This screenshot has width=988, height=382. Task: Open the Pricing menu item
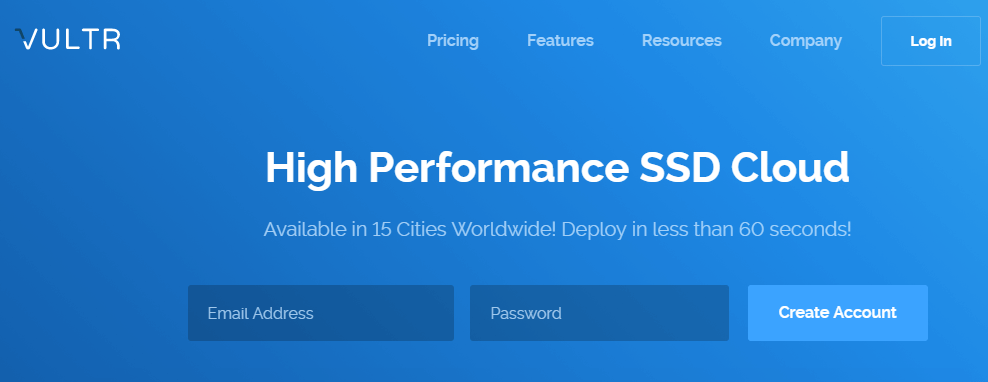(x=452, y=41)
